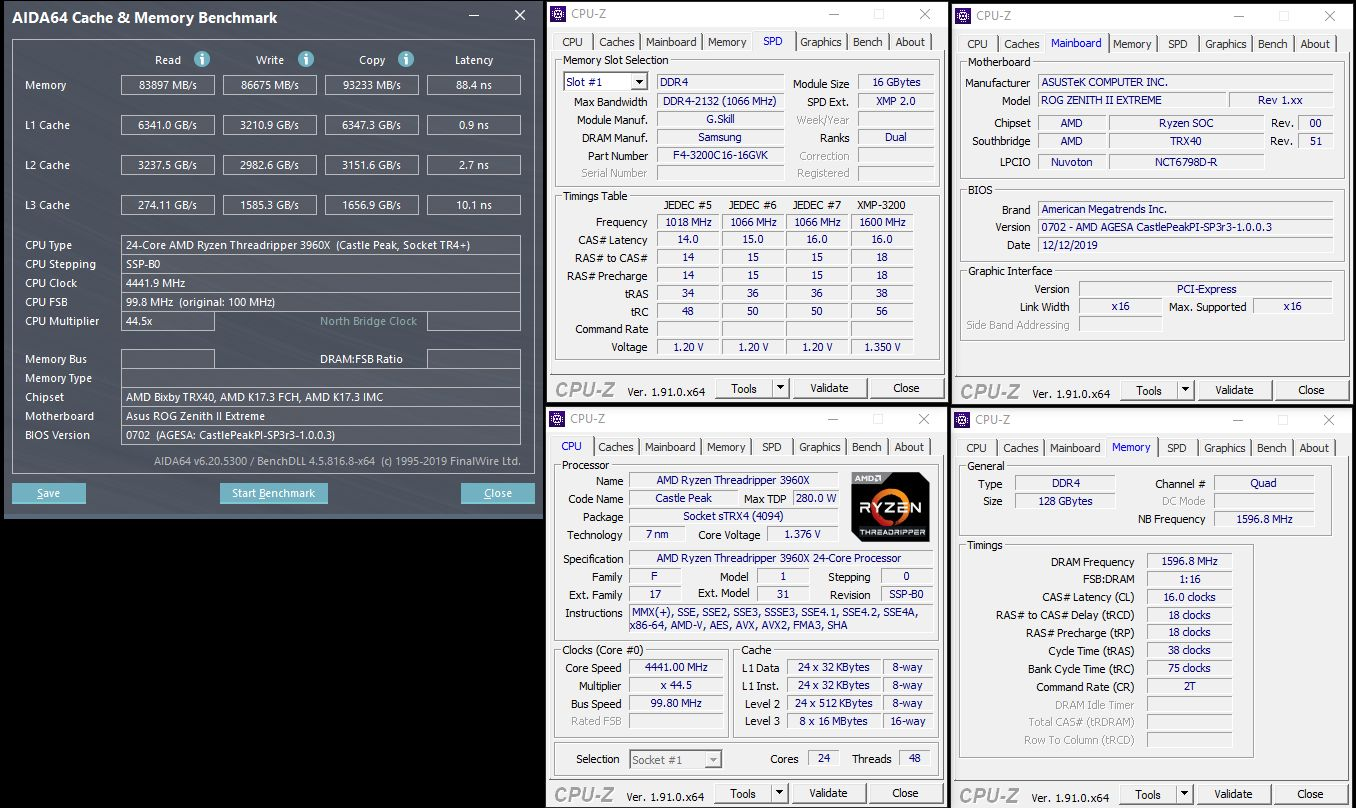
Task: Expand Tools arrow in the CPU-Z CPU window
Action: pos(780,793)
